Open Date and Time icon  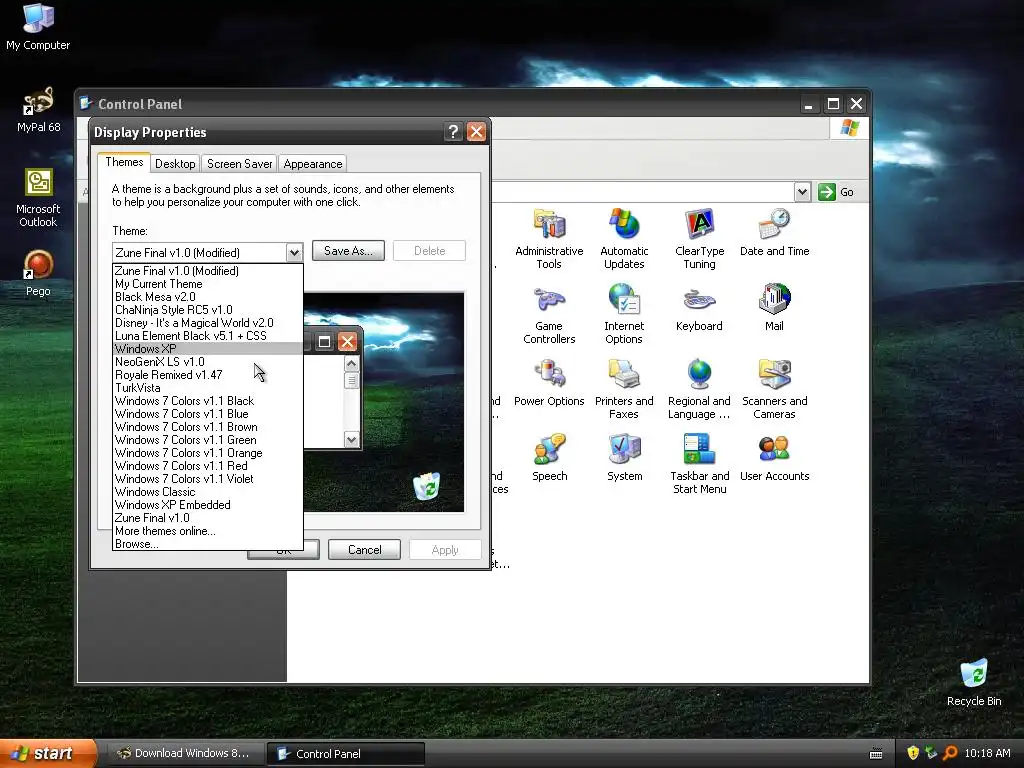click(775, 232)
